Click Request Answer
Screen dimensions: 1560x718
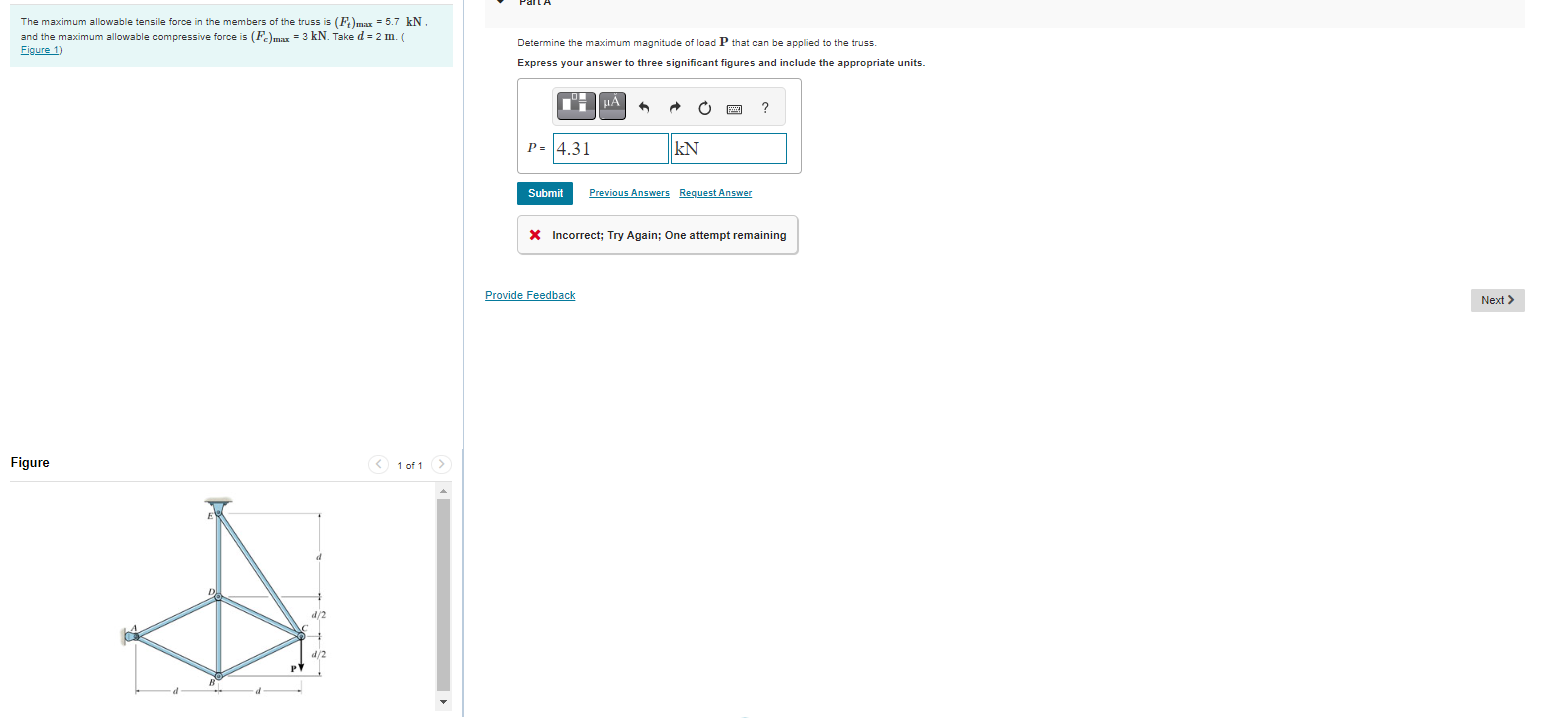click(x=715, y=192)
